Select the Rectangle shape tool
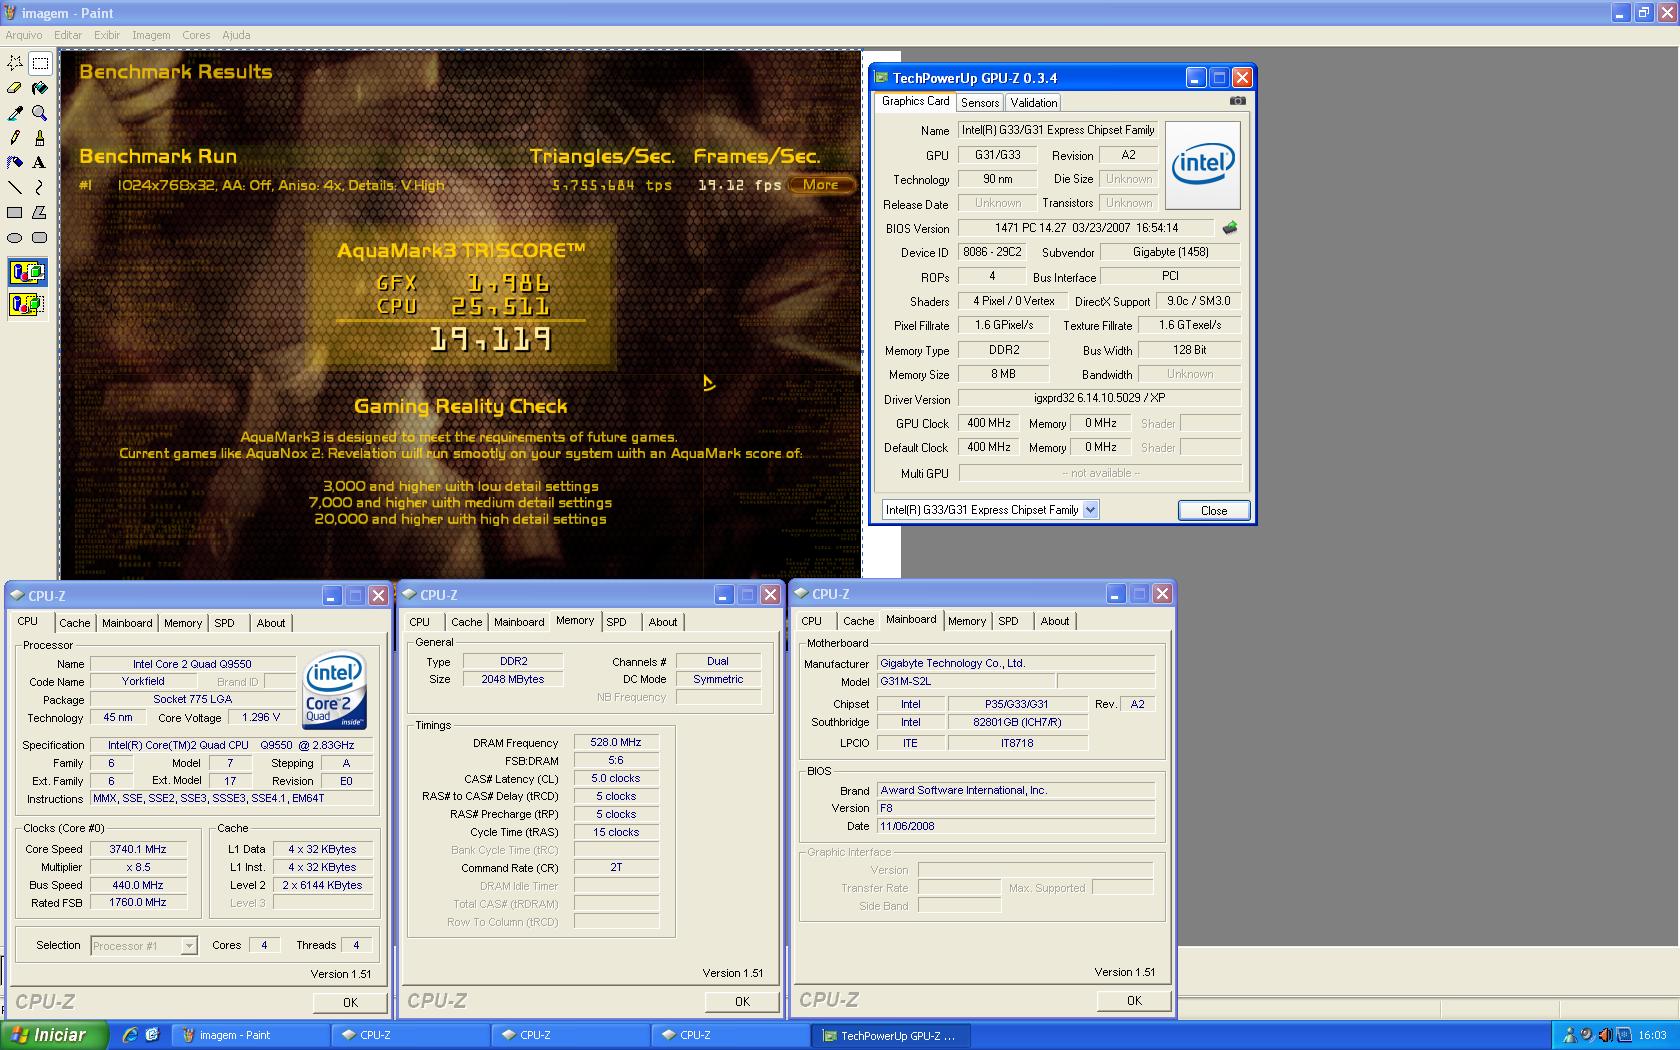The height and width of the screenshot is (1050, 1680). (15, 212)
